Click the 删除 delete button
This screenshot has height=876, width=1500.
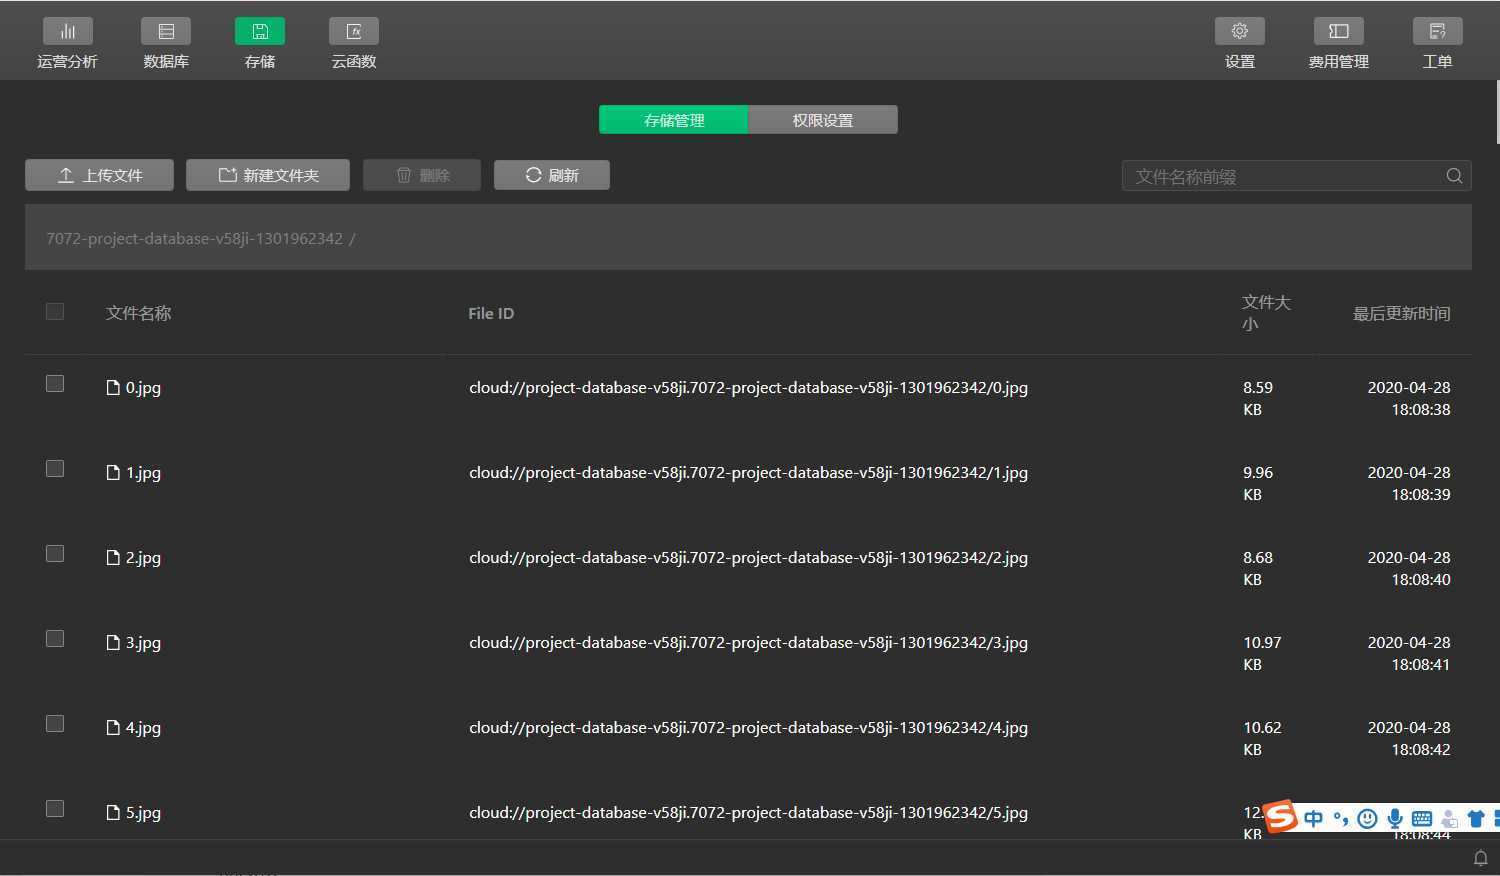click(x=422, y=175)
